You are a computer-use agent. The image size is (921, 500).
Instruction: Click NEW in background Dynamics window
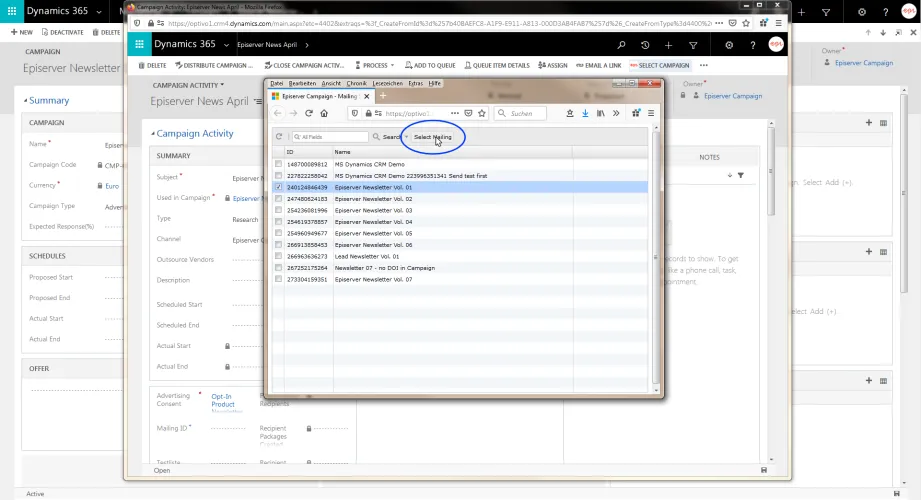pos(22,32)
